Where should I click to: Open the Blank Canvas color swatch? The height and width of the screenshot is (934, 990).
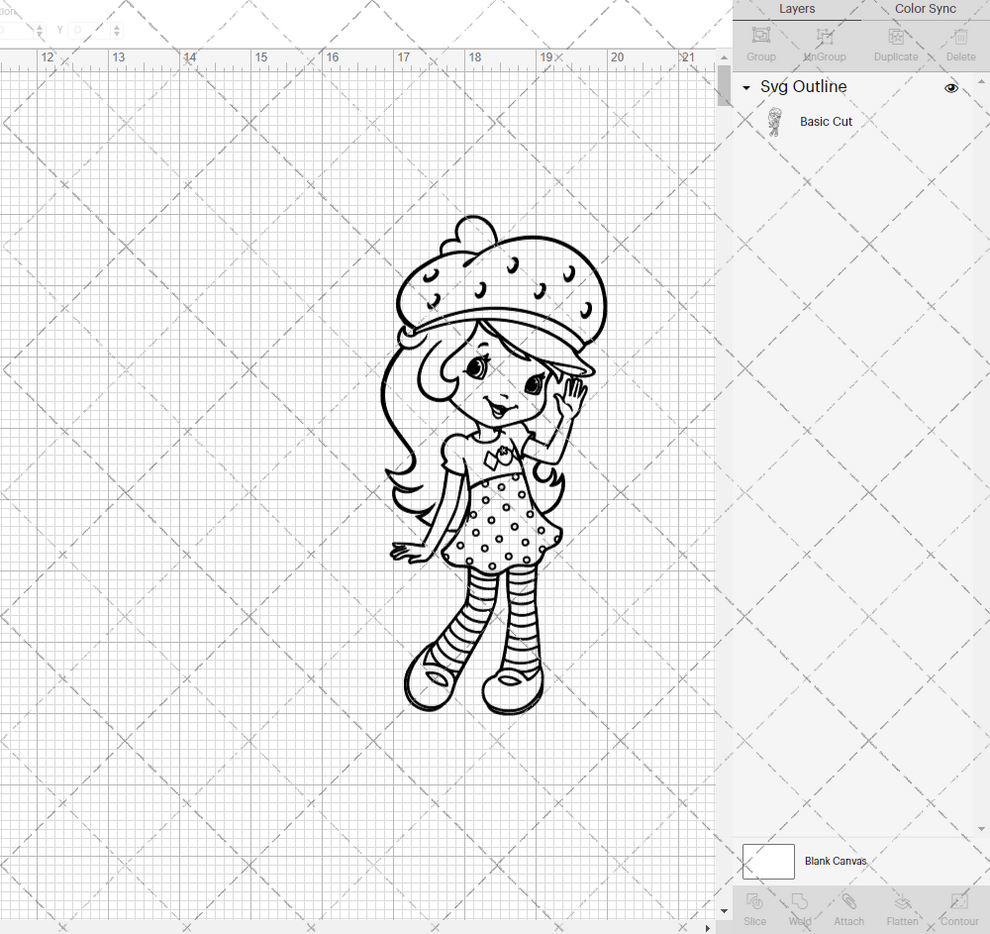768,861
